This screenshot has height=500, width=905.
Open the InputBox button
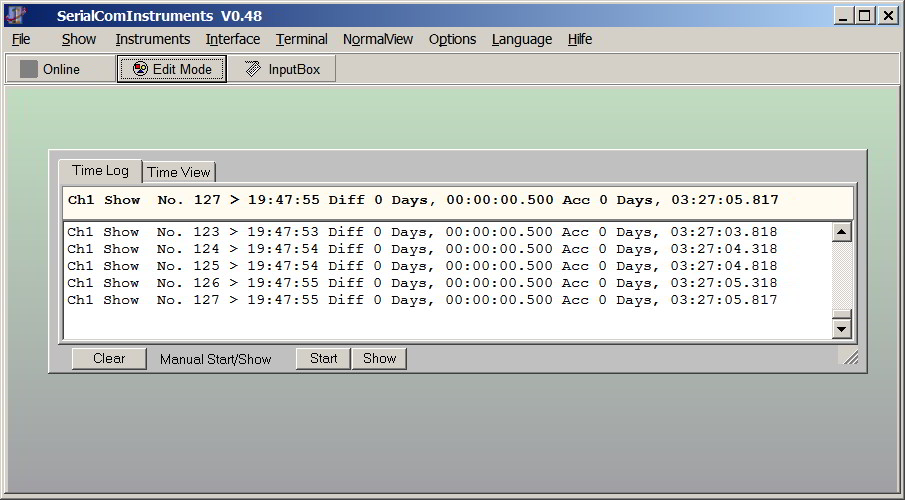click(282, 69)
